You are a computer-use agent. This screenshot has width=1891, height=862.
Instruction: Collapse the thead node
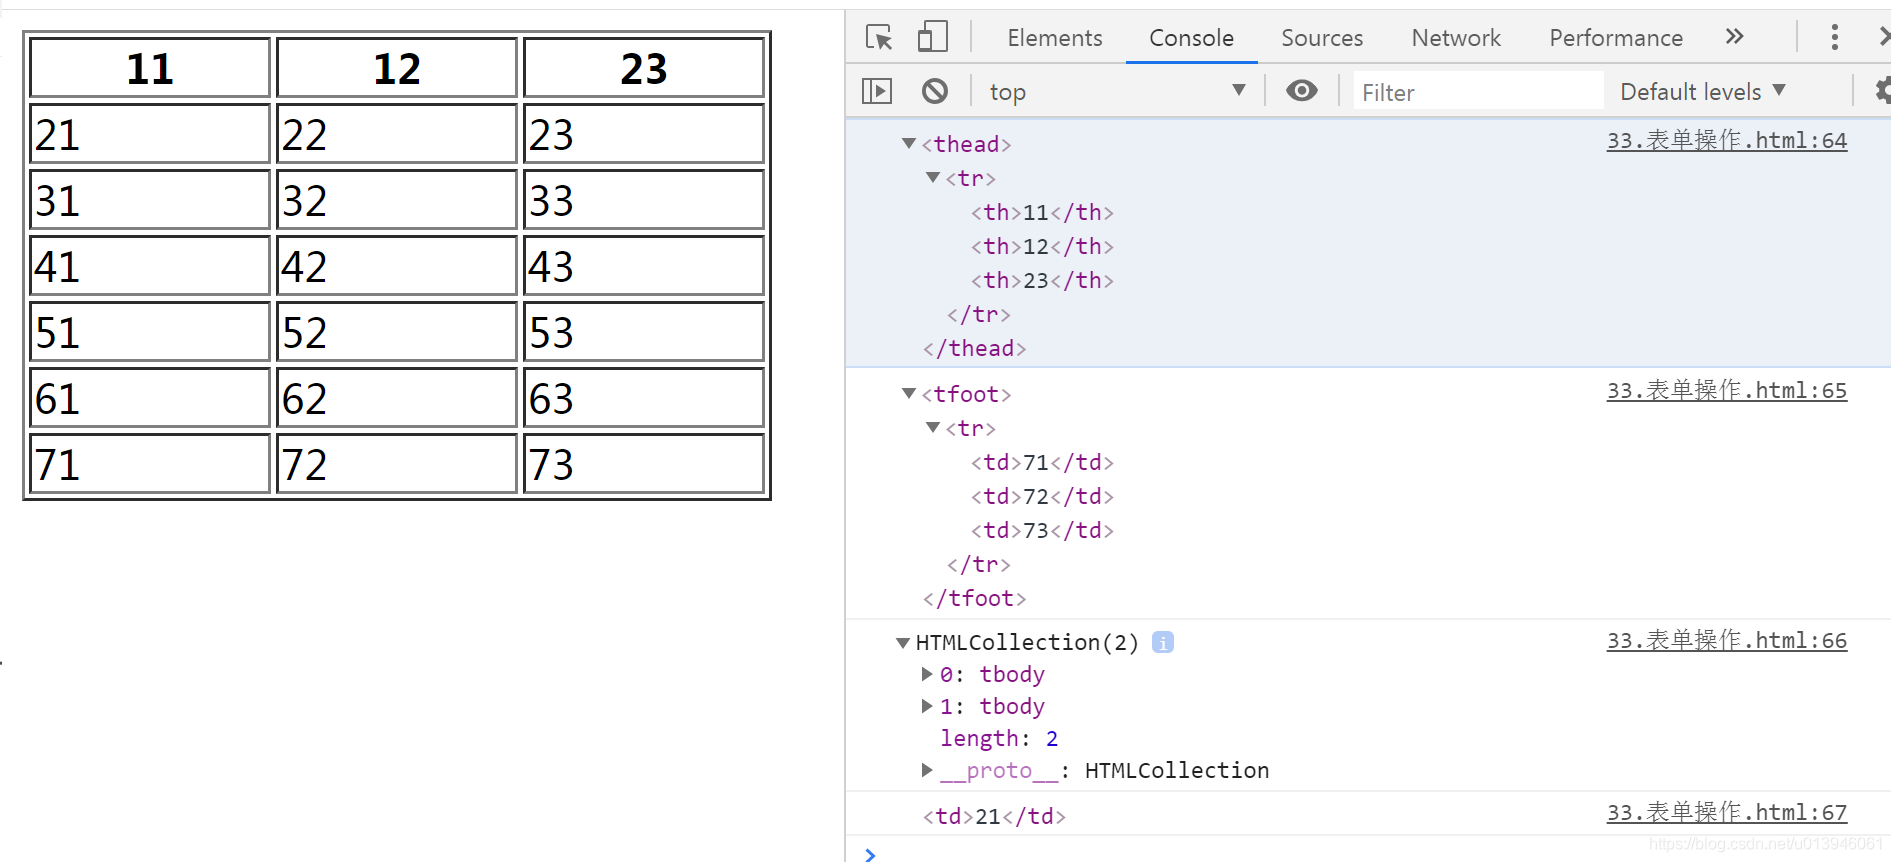point(909,144)
